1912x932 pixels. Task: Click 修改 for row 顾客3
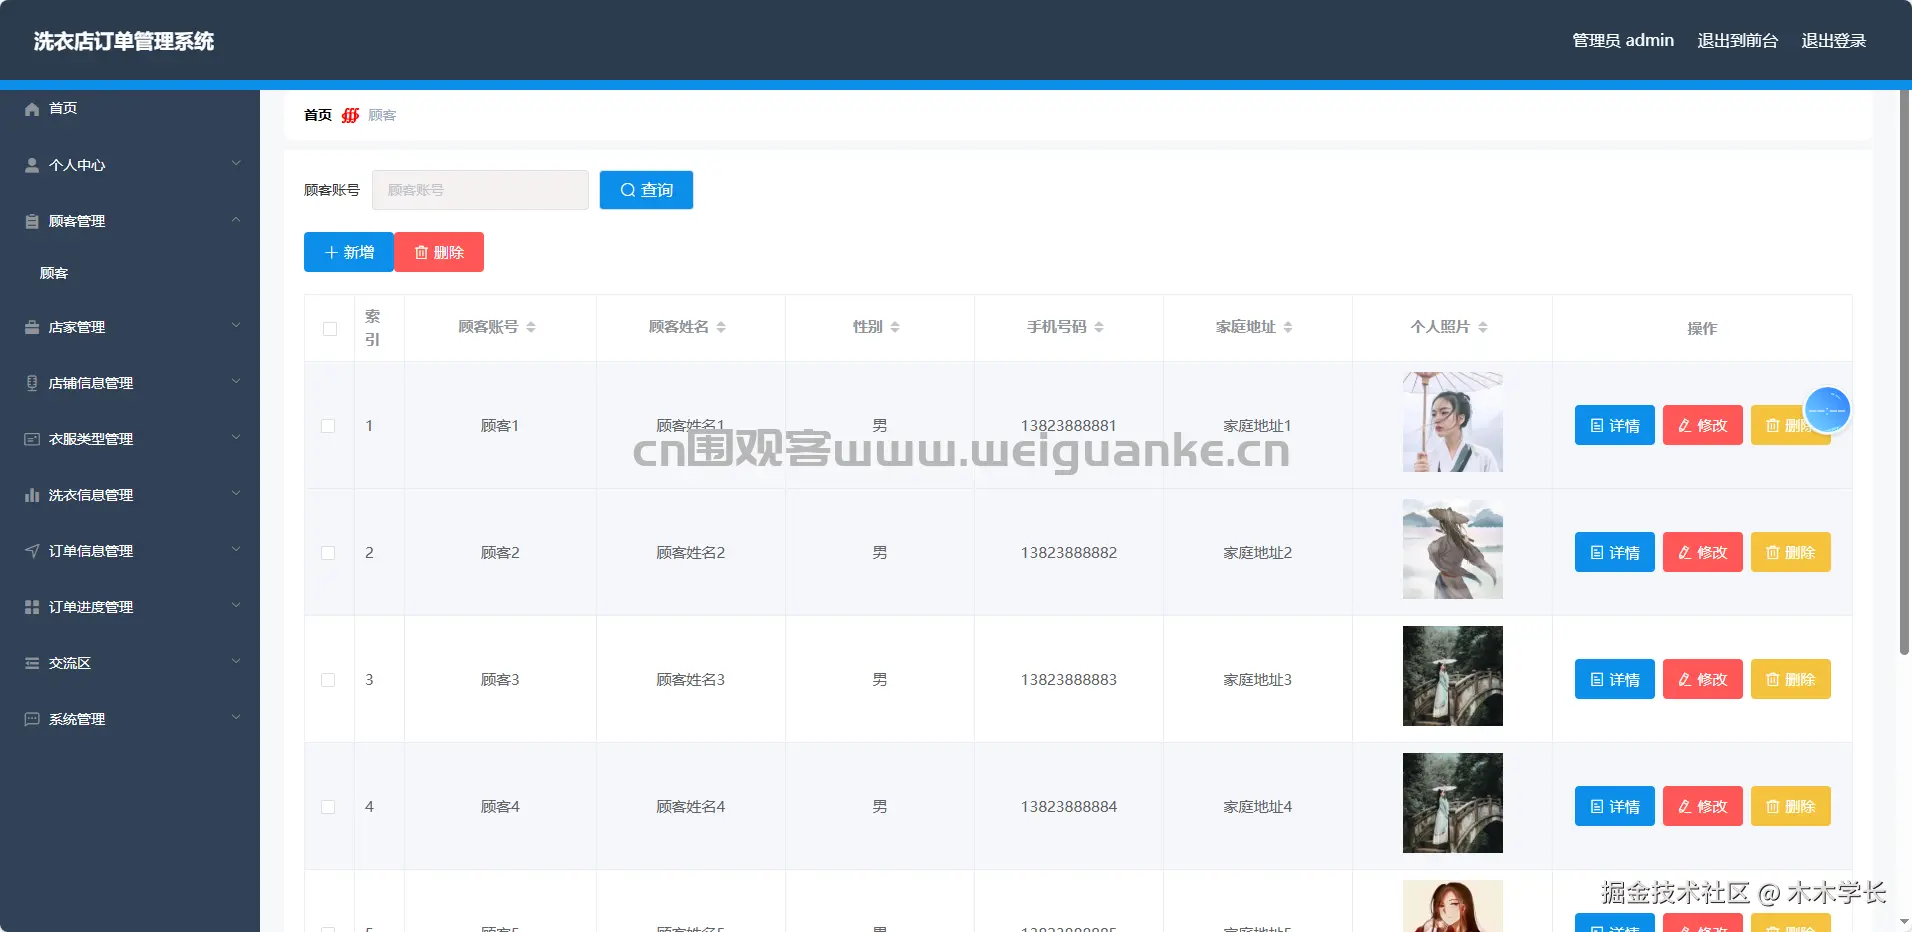pyautogui.click(x=1703, y=679)
